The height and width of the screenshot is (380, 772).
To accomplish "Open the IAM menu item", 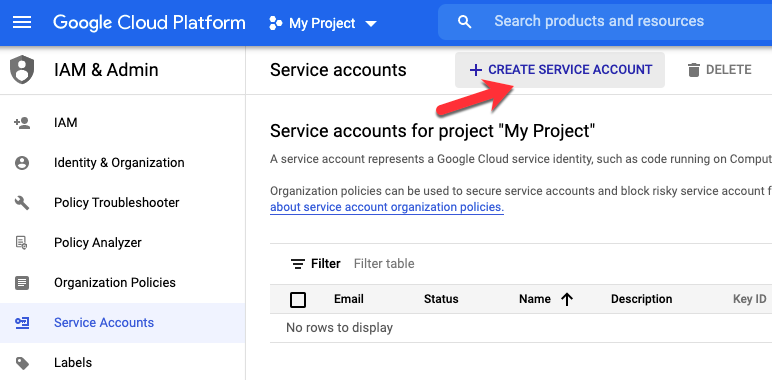I will 65,123.
